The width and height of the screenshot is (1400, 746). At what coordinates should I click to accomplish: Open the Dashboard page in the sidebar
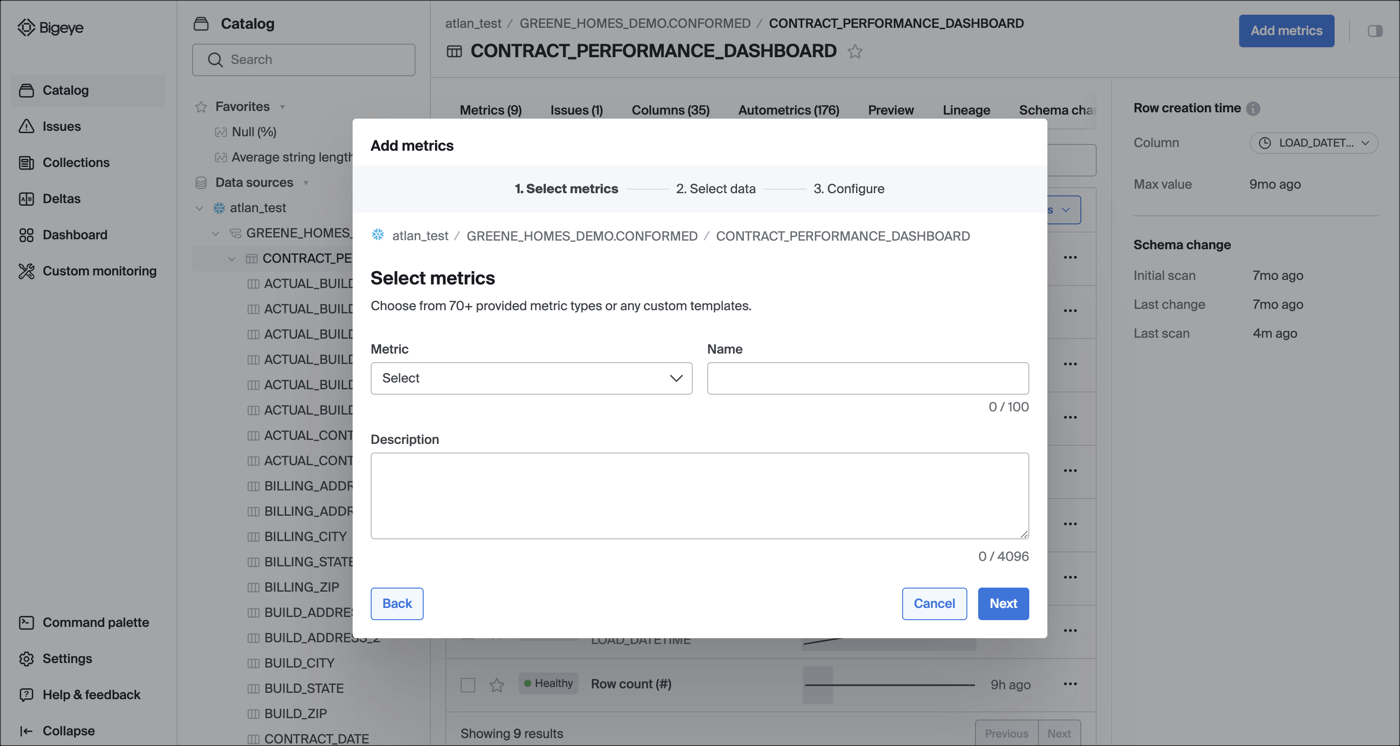88,234
